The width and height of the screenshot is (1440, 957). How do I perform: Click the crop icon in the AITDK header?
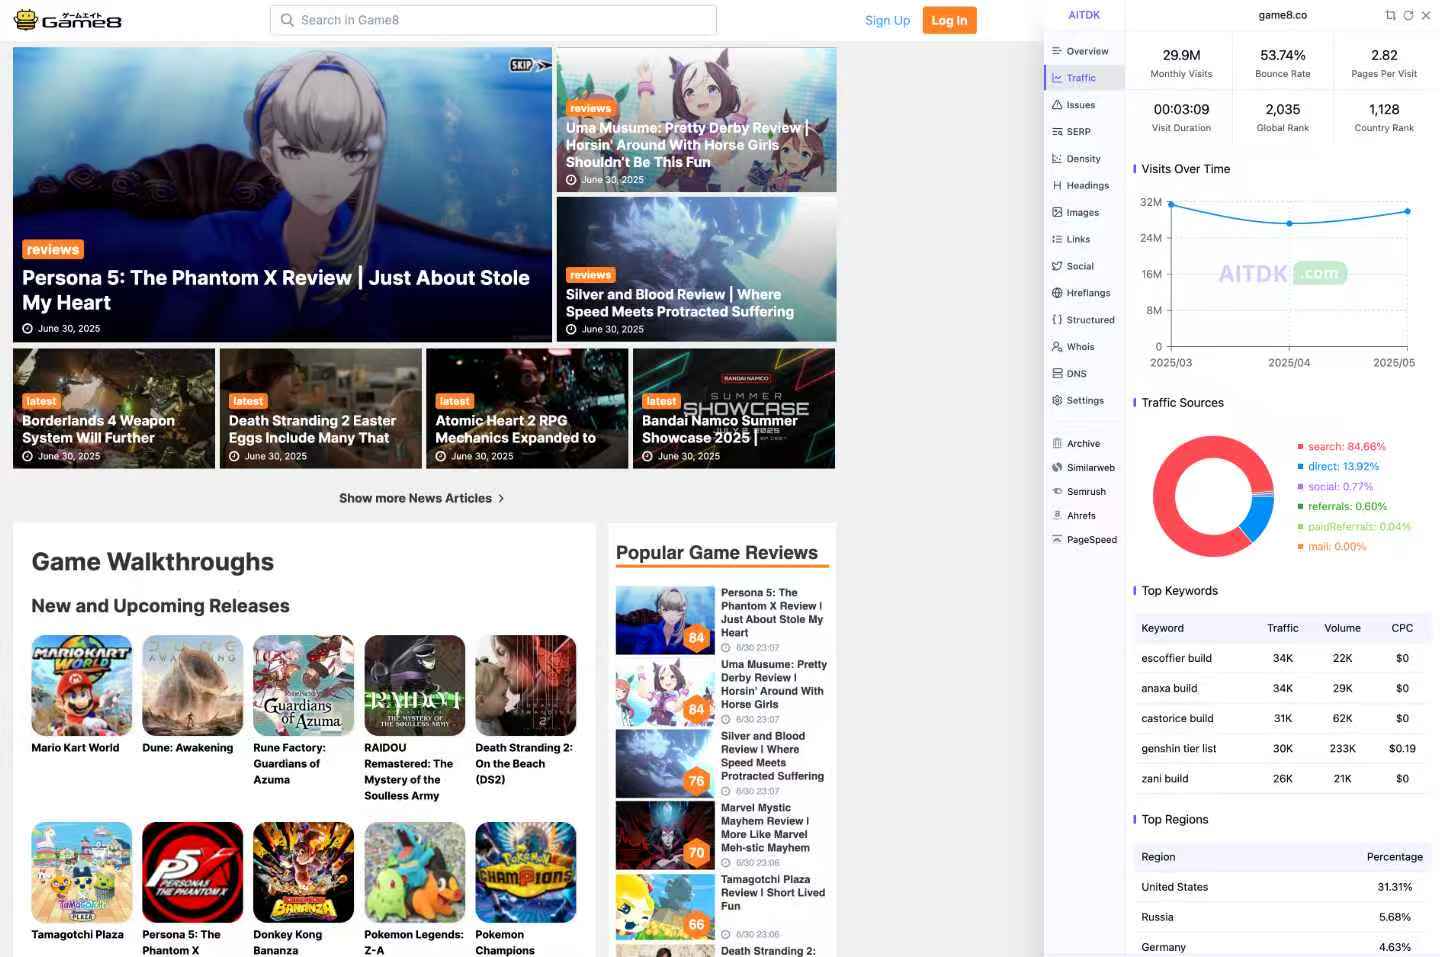click(1390, 15)
